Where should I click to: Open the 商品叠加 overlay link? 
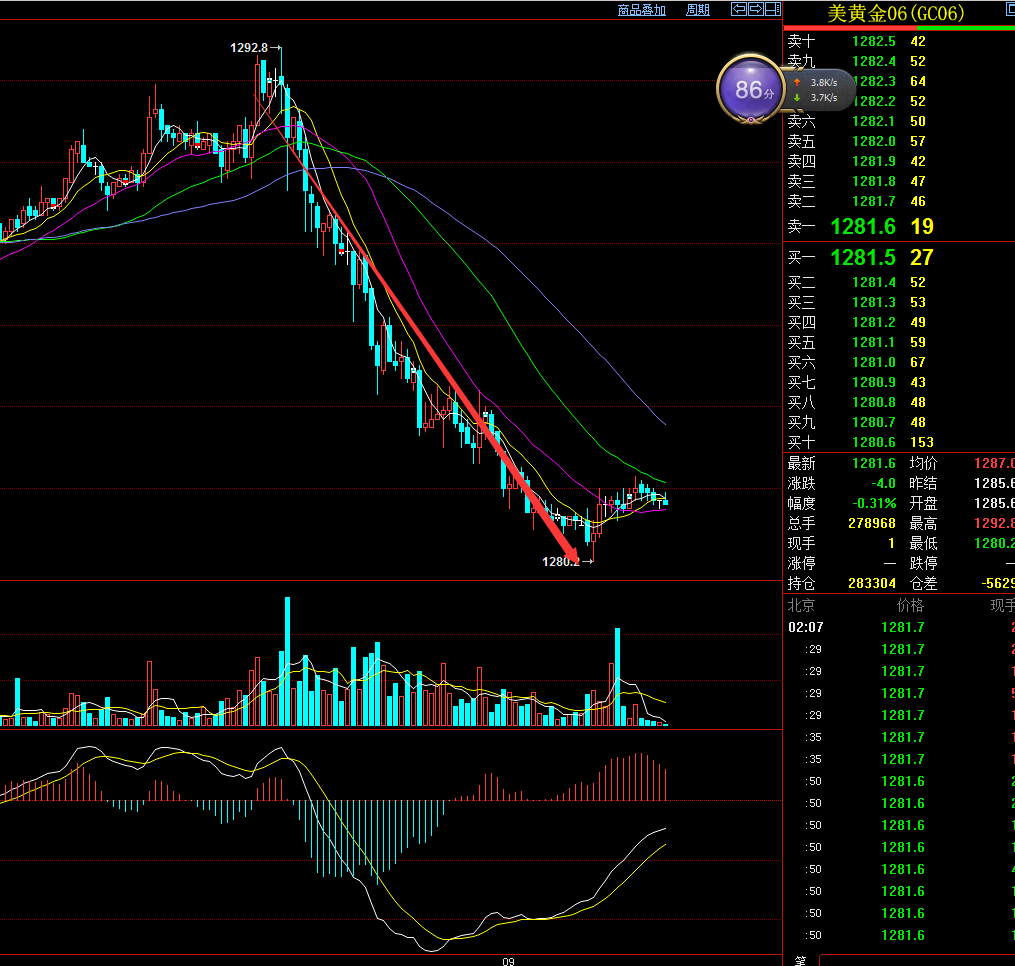tap(641, 10)
